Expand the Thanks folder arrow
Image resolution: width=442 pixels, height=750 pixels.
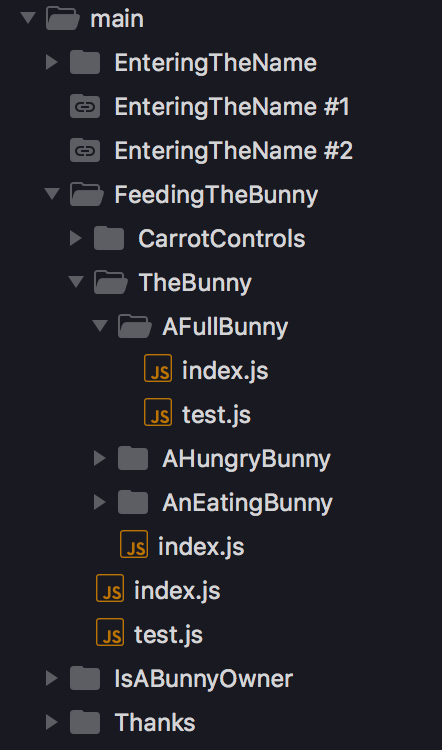(52, 722)
